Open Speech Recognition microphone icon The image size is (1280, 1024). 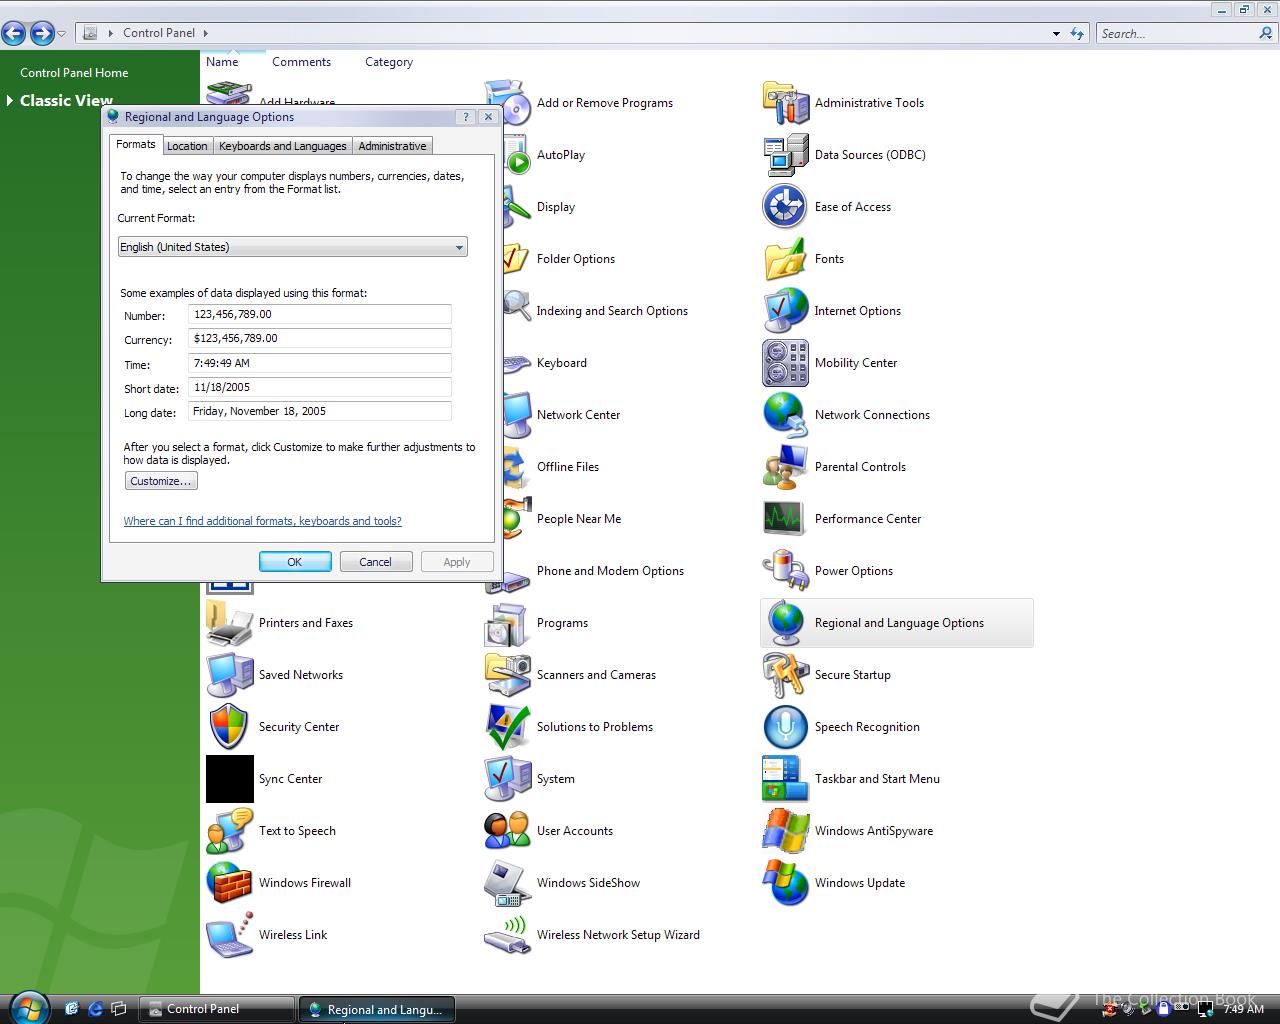786,727
